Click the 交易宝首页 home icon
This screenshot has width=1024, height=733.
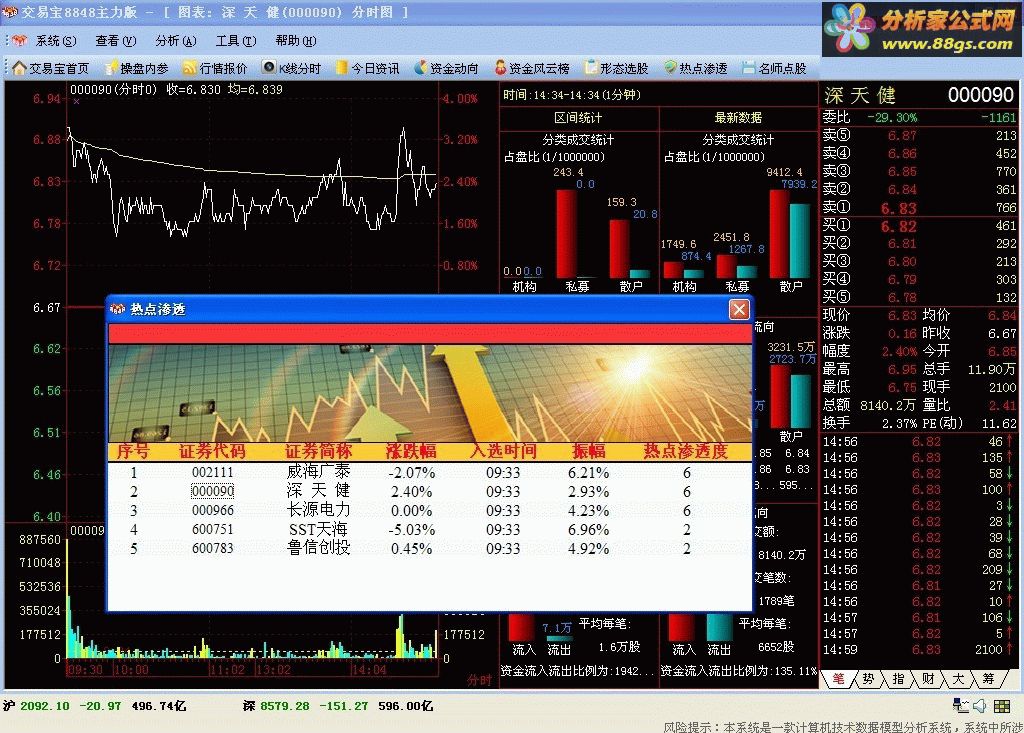click(x=19, y=68)
